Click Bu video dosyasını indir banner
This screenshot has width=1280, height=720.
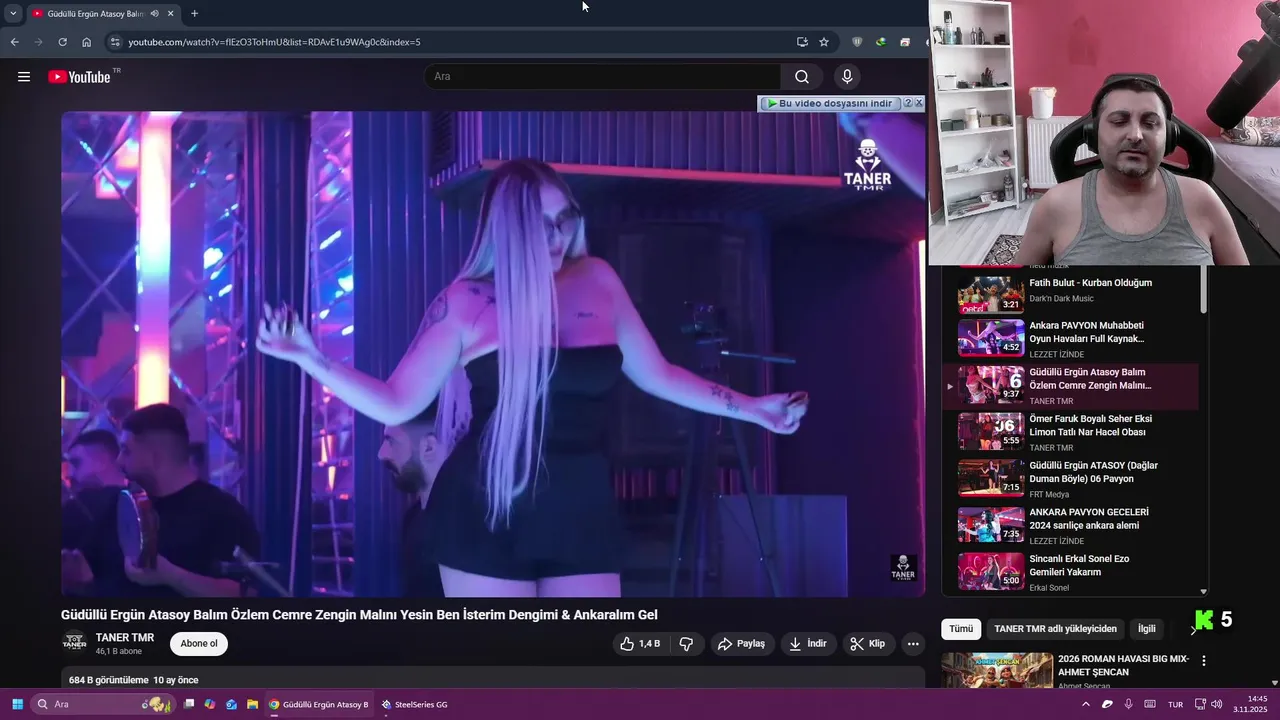(x=829, y=103)
